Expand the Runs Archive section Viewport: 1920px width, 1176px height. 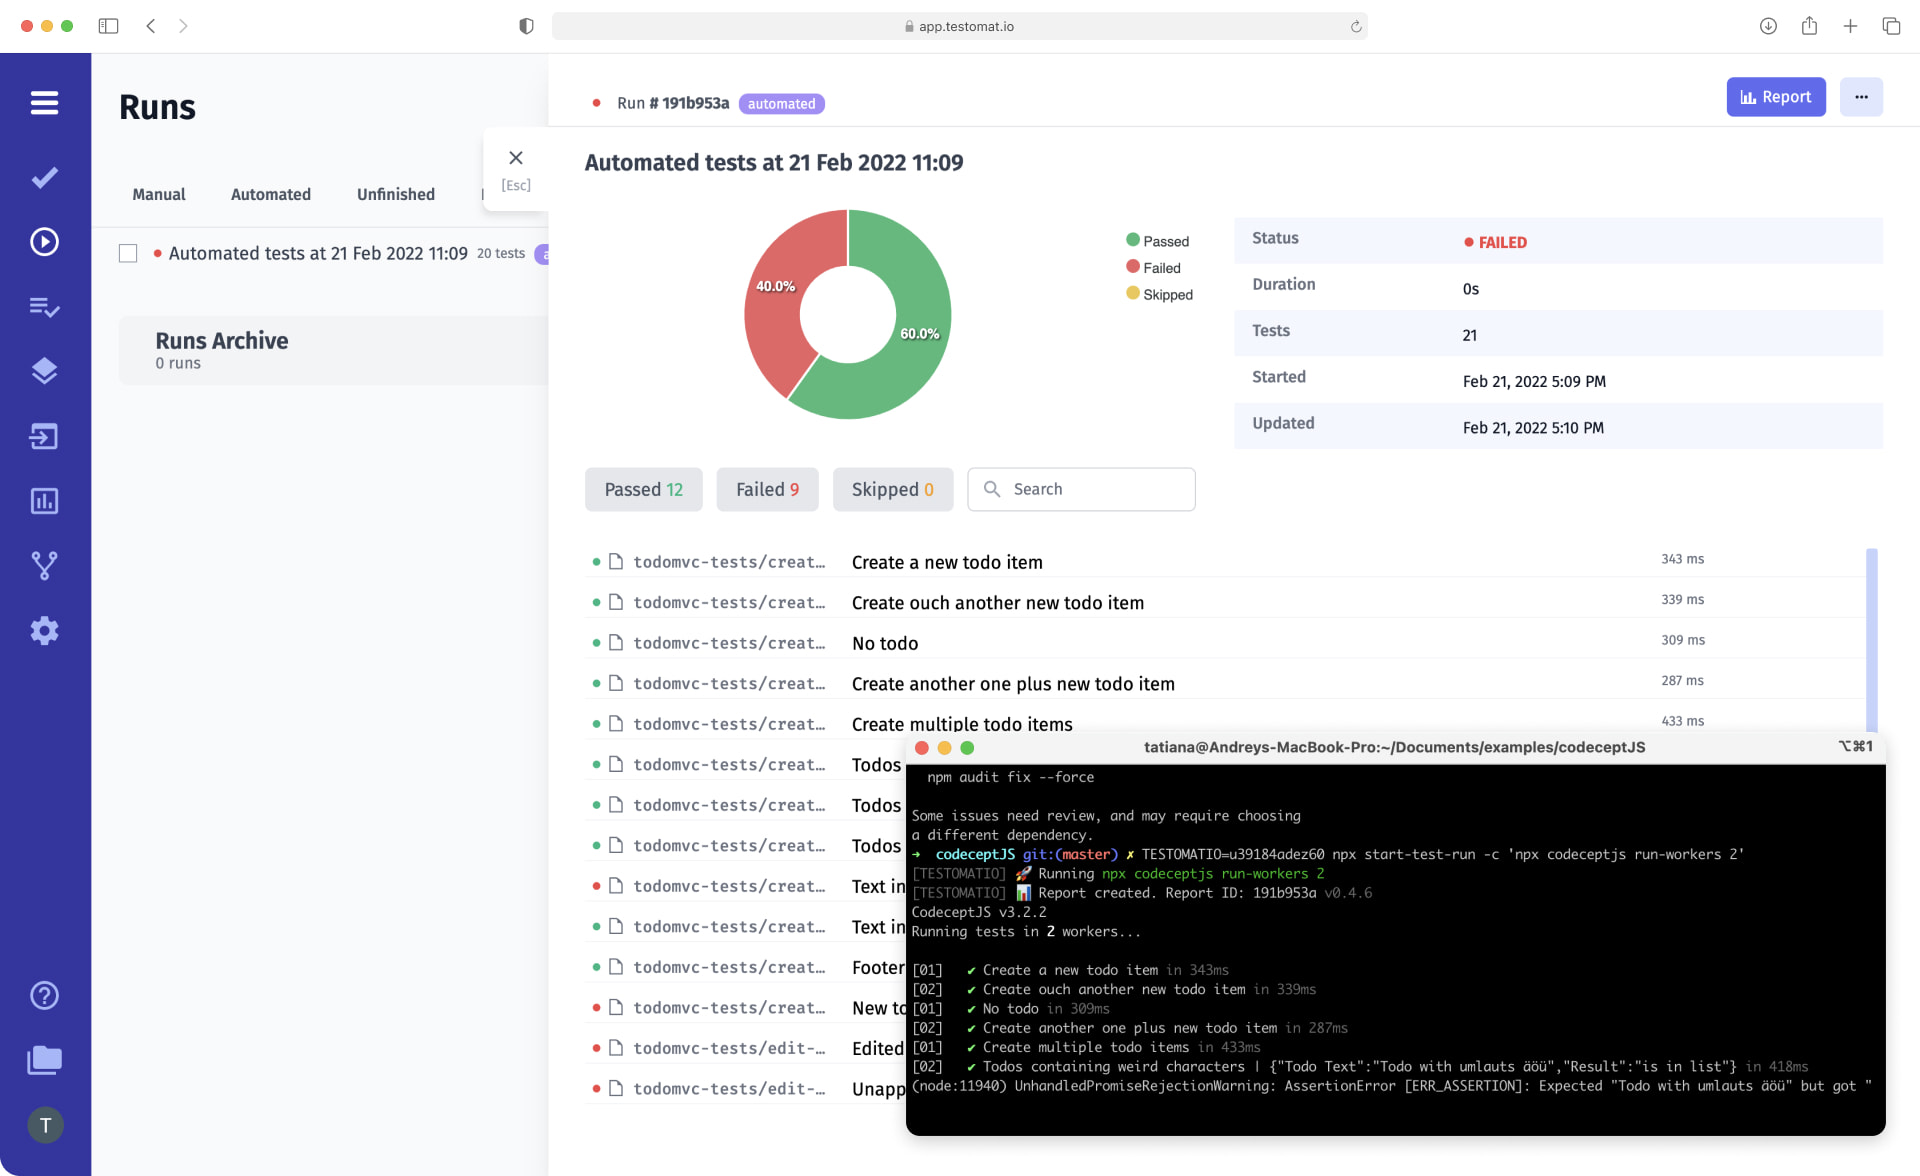click(x=222, y=340)
